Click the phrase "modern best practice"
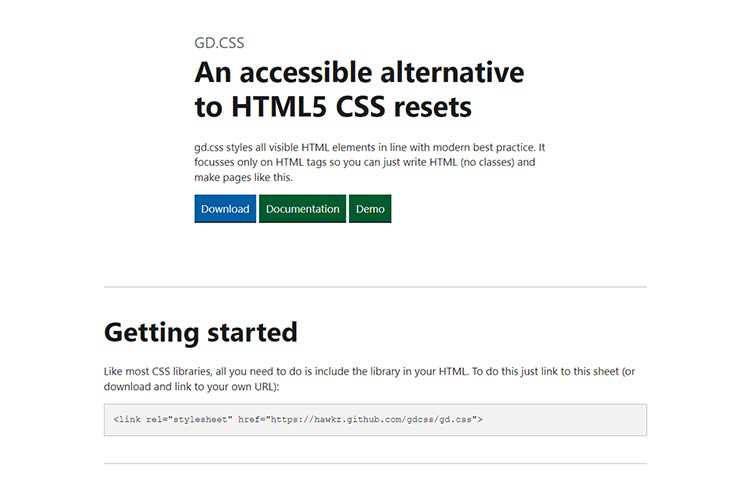Screen dimensions: 750x500 point(475,147)
